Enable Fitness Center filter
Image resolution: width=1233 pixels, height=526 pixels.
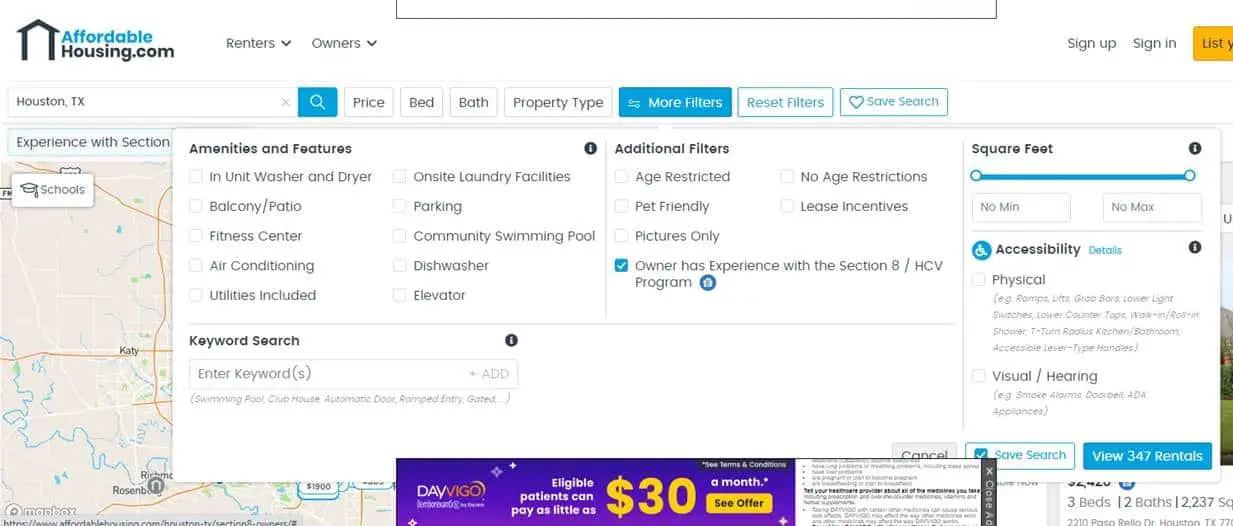[x=196, y=236]
